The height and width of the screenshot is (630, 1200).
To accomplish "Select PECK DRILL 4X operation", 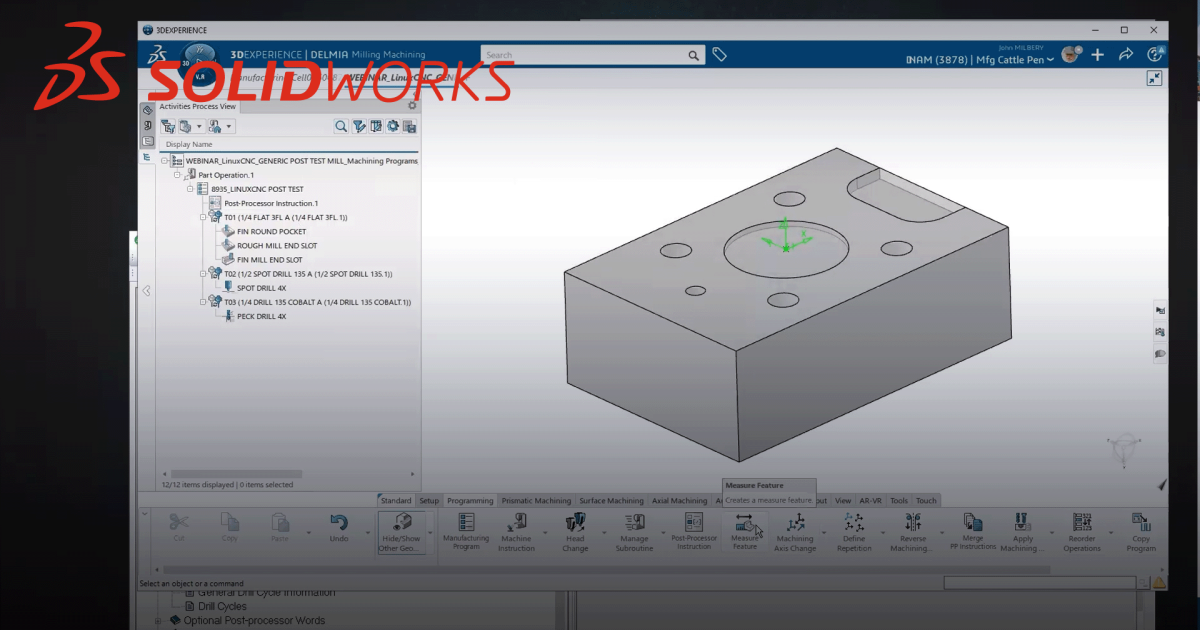I will pos(261,316).
